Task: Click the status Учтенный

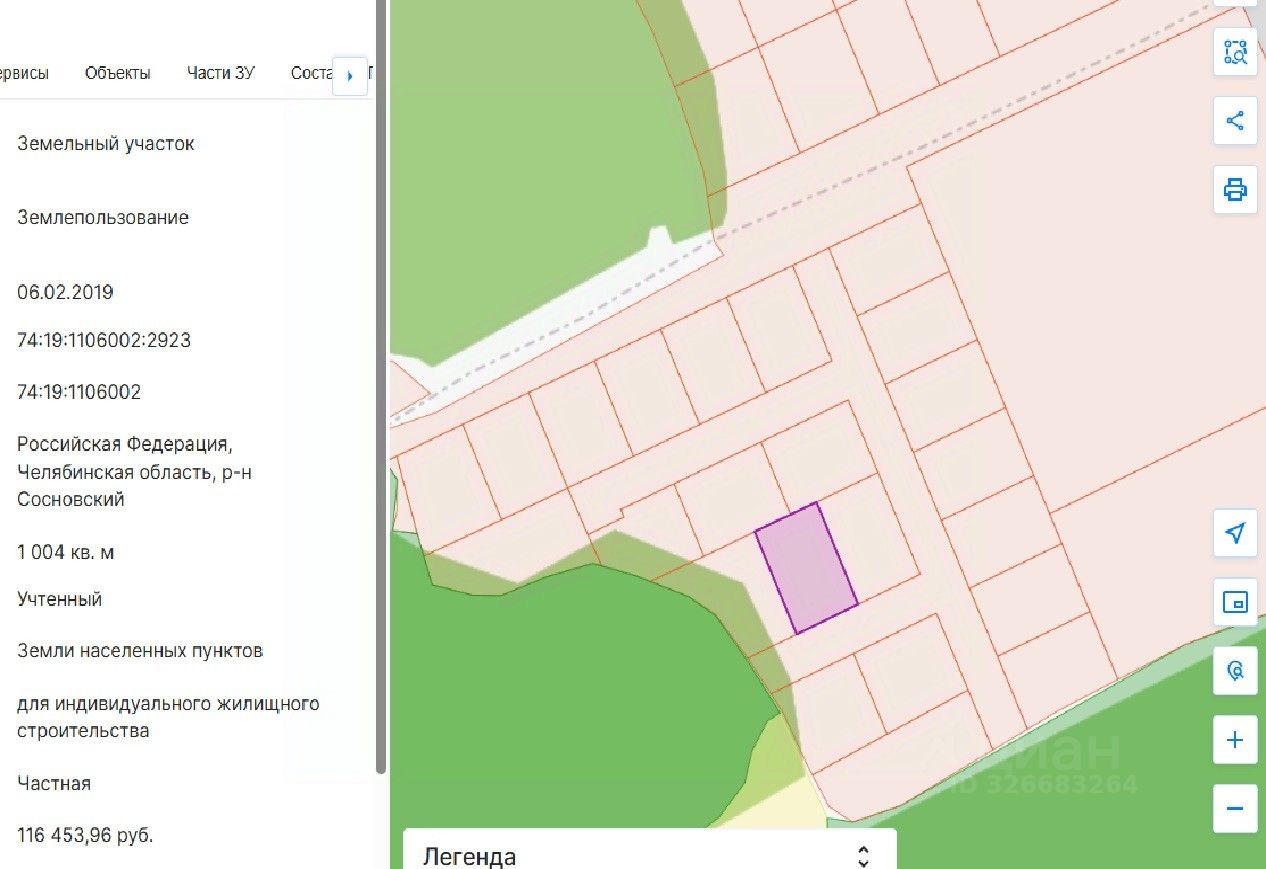Action: click(60, 600)
